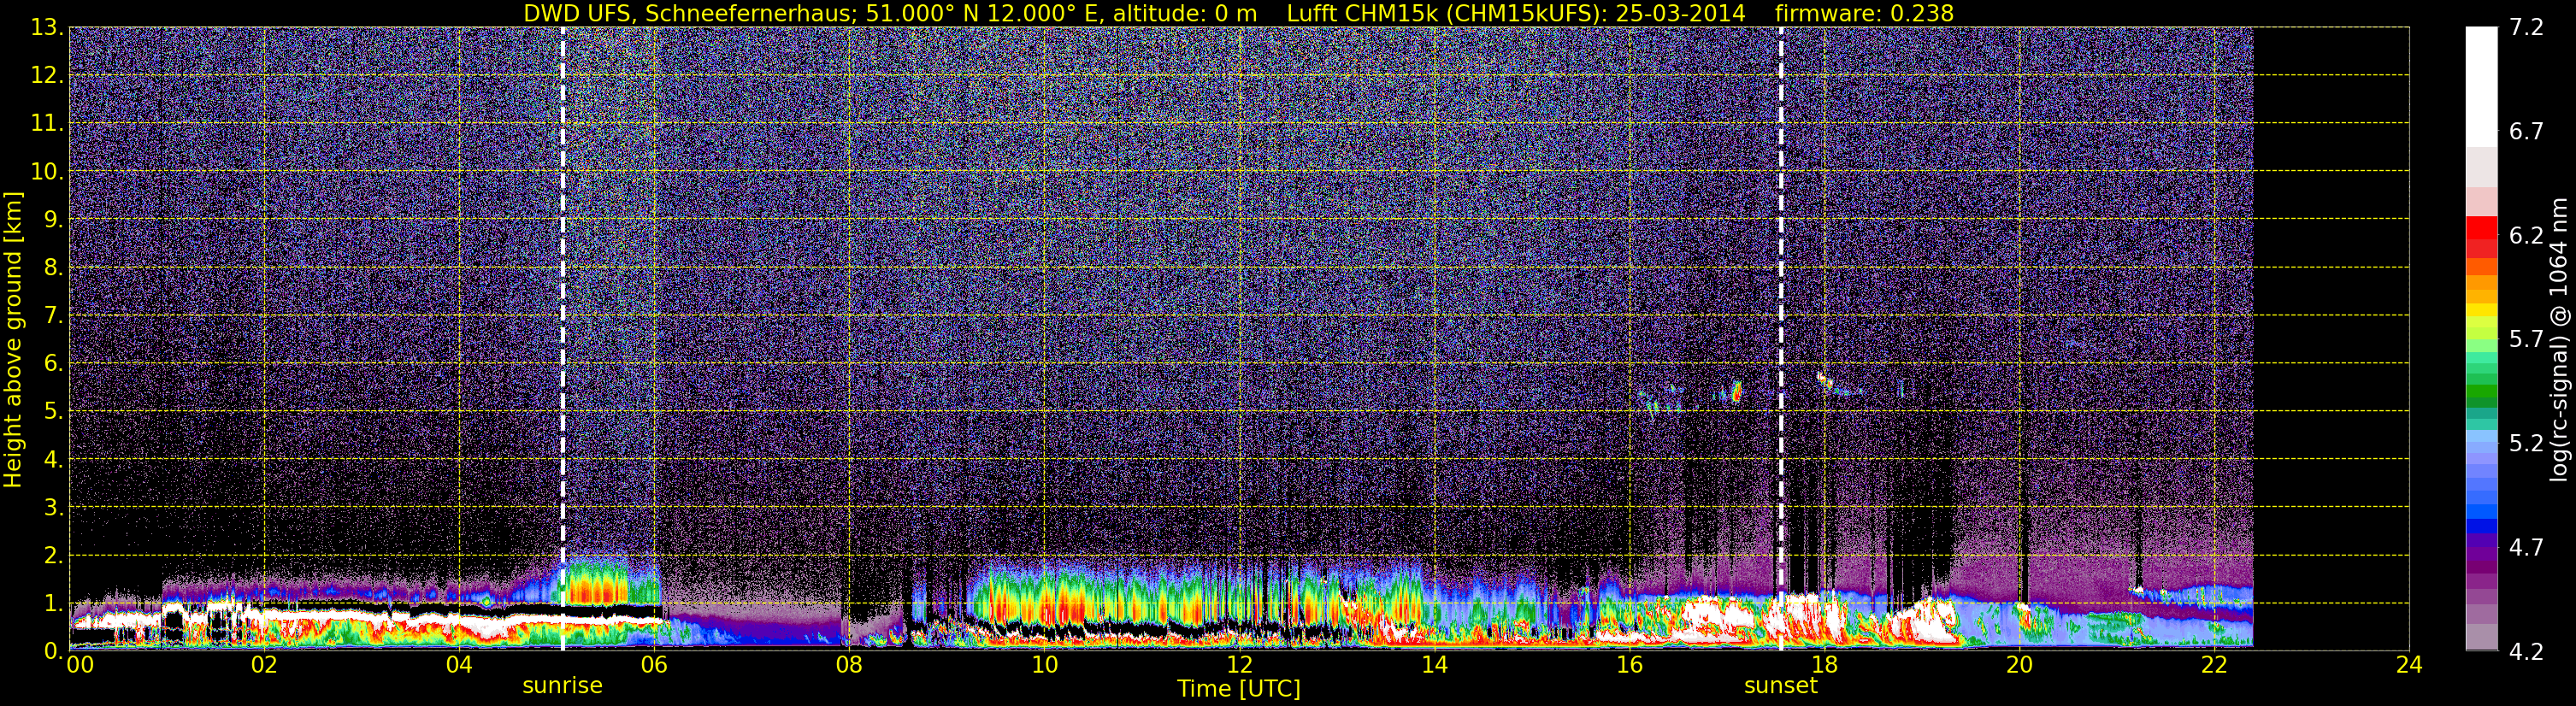Click the time tick label '02'
Image resolution: width=2576 pixels, height=706 pixels.
[x=263, y=665]
